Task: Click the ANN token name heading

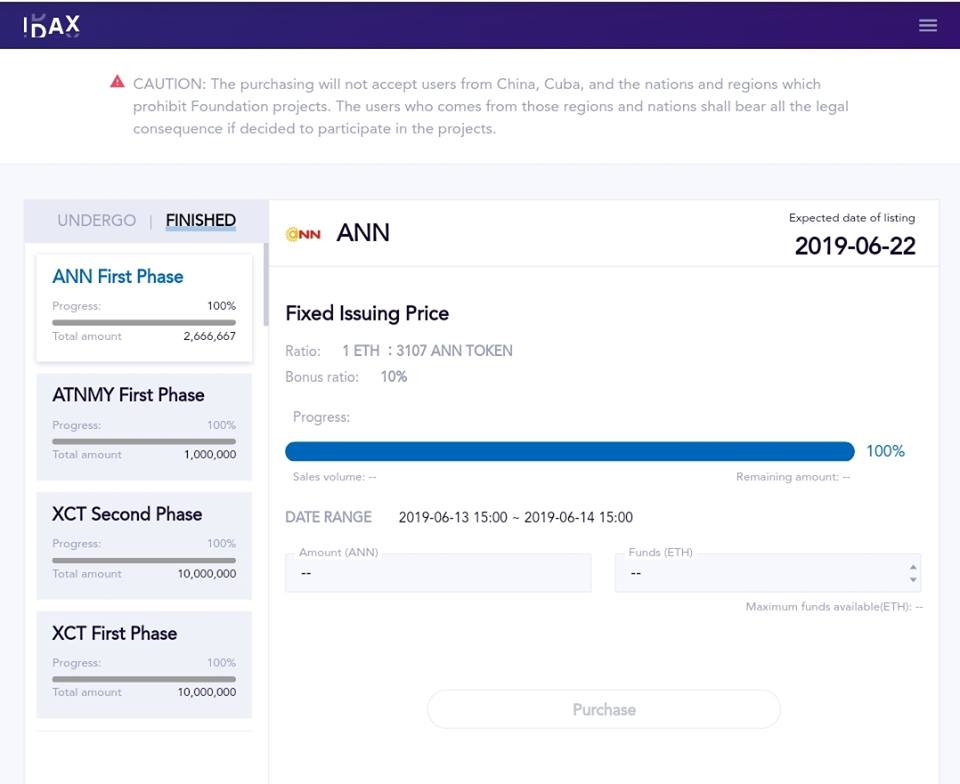Action: coord(363,233)
